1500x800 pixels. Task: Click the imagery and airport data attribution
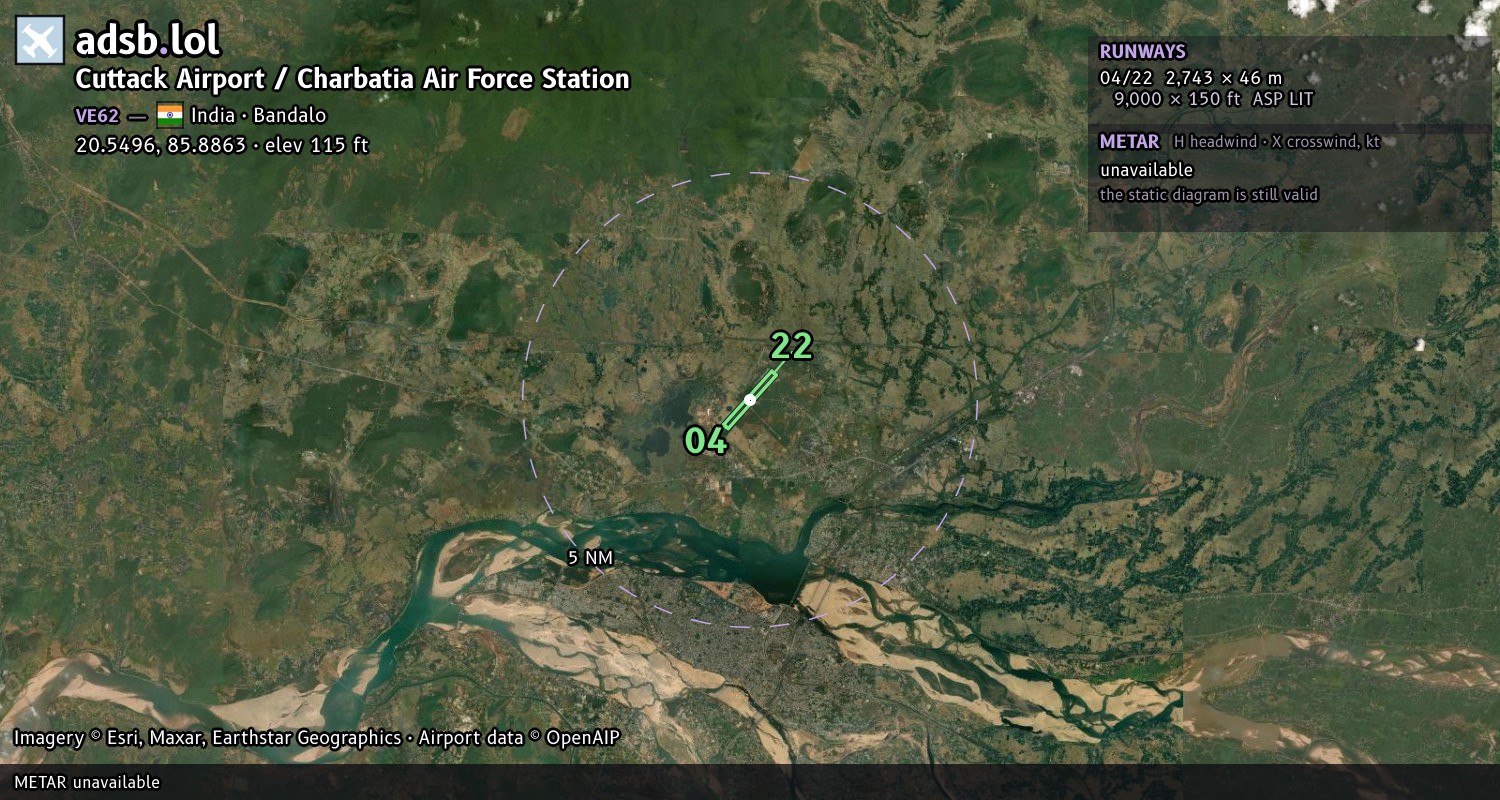tap(317, 738)
